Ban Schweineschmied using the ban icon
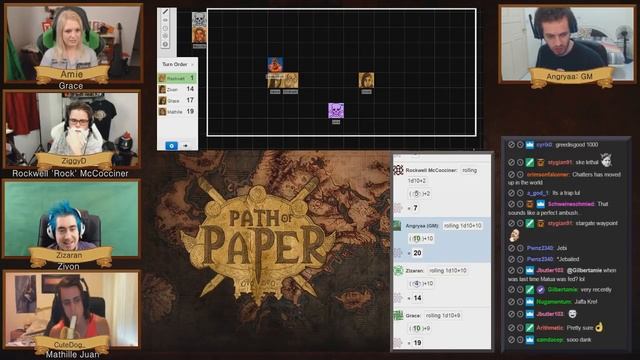The height and width of the screenshot is (360, 640). tap(511, 204)
